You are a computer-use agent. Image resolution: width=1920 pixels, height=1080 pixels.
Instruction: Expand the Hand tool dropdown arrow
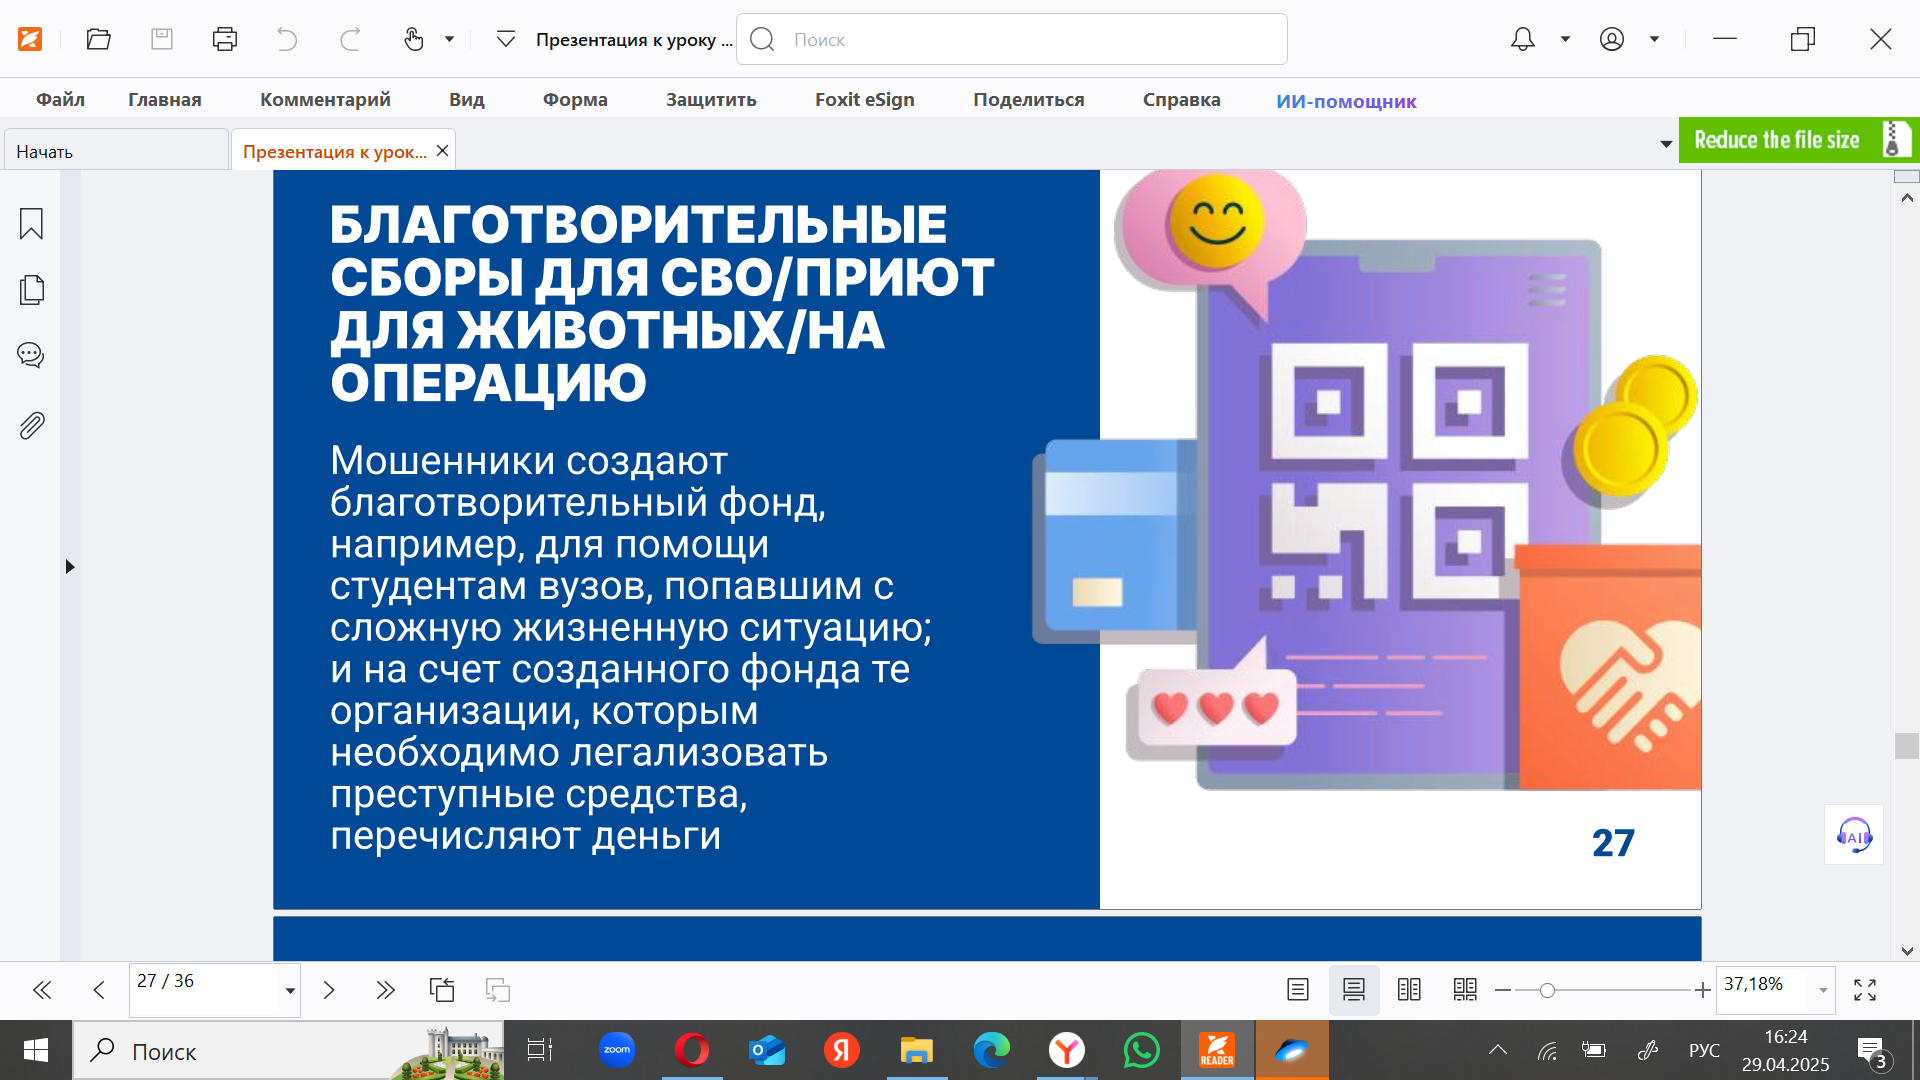pos(450,39)
